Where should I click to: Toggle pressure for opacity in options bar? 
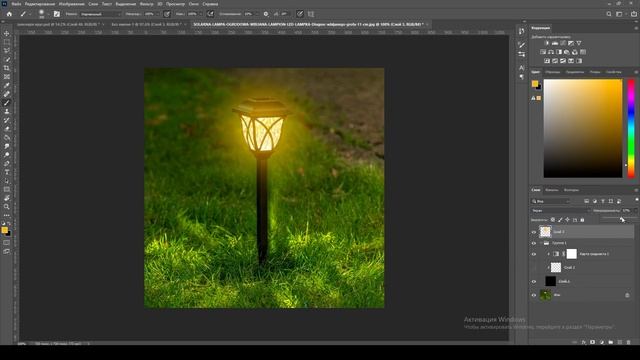(x=167, y=14)
